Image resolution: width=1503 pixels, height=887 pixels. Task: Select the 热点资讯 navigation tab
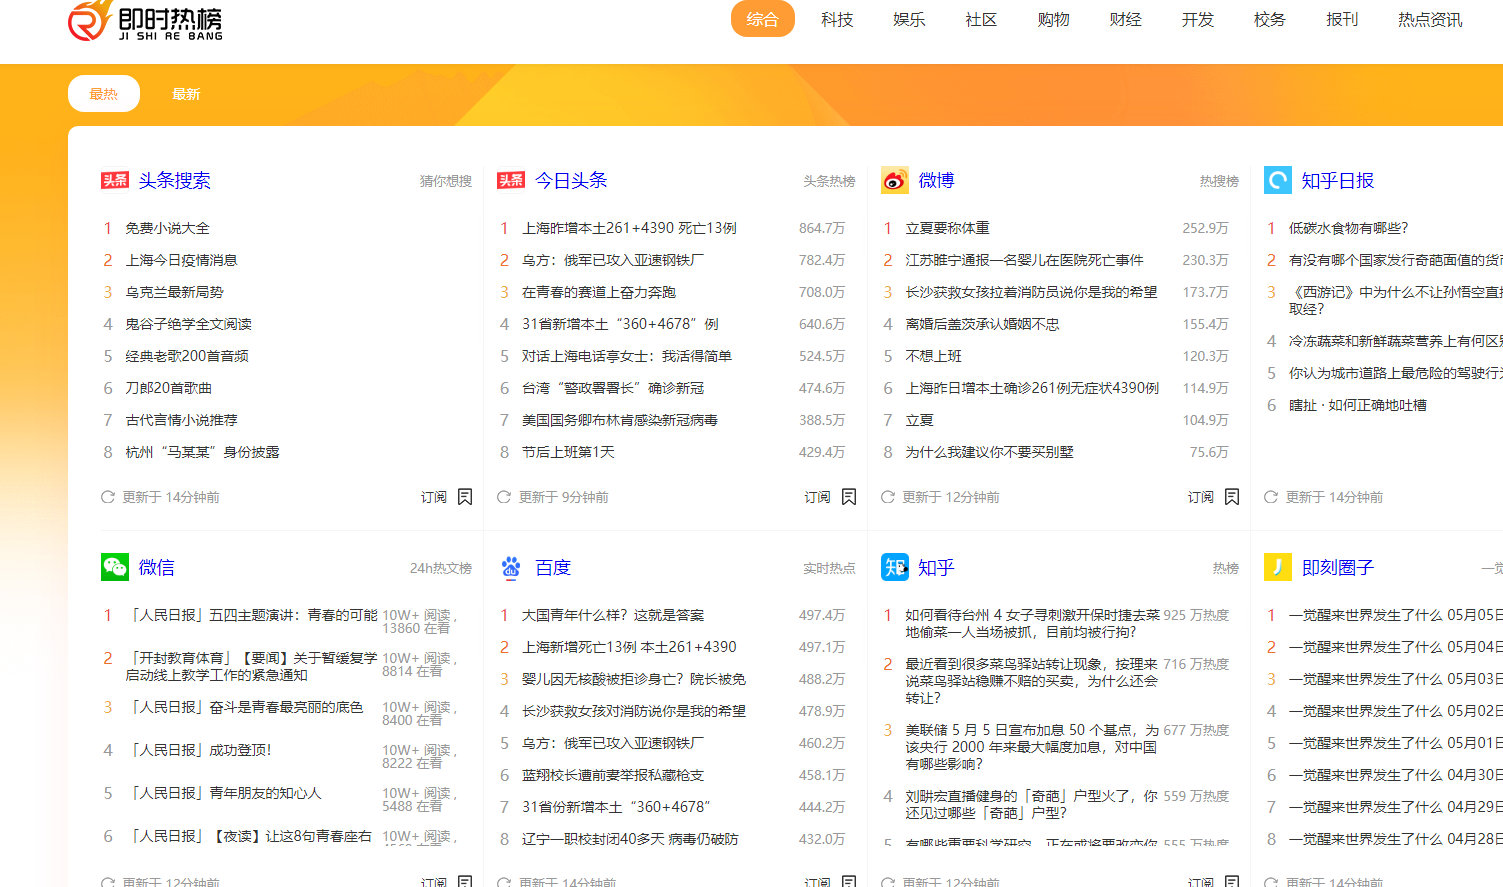(x=1430, y=19)
